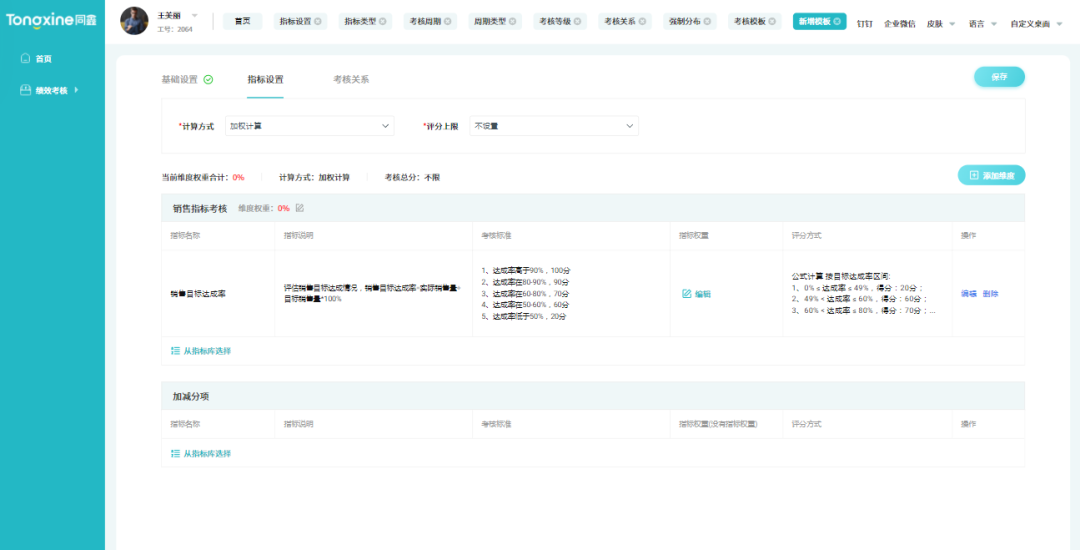Click 删除 link in the indicator row

[990, 294]
